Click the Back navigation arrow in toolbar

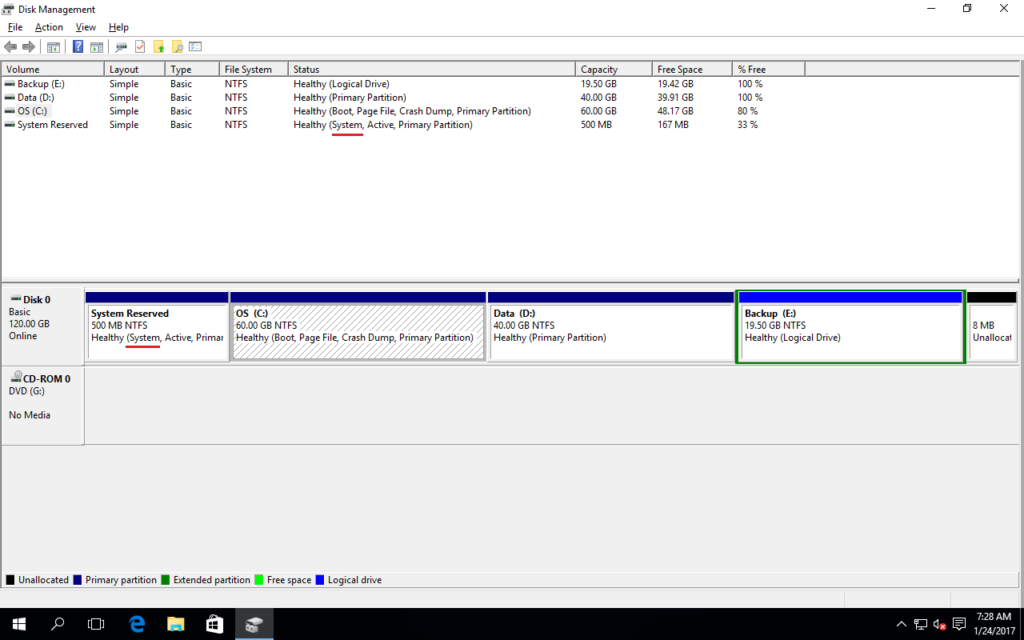[x=11, y=45]
